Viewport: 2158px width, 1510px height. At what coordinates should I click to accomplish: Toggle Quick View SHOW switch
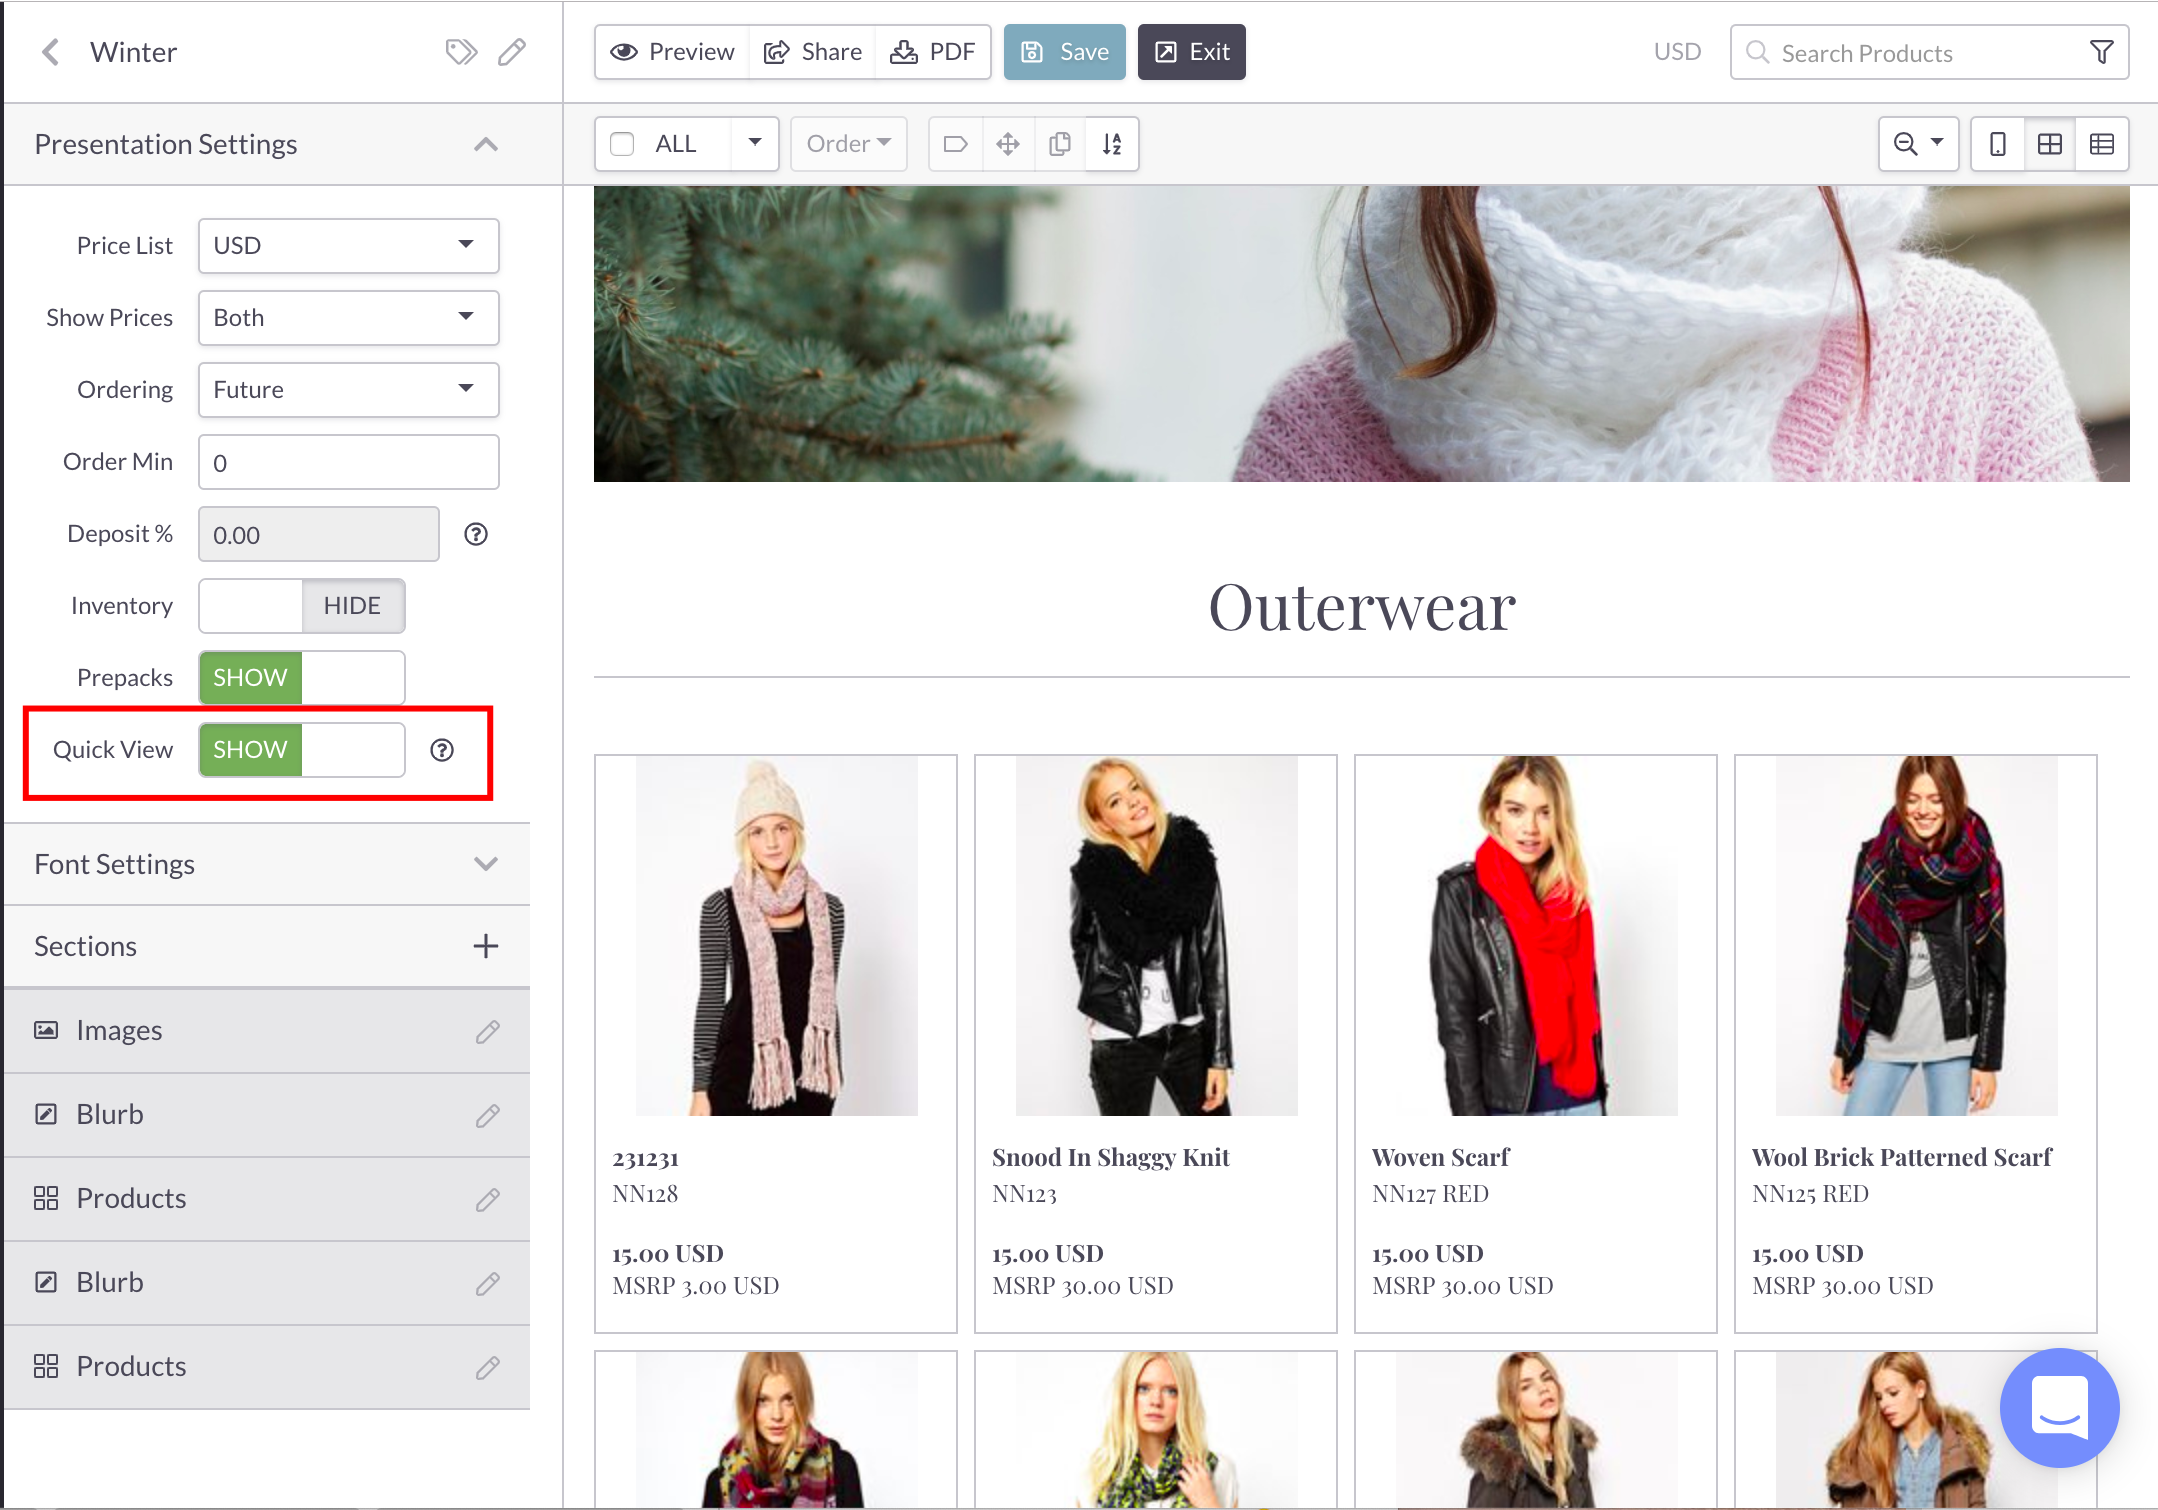(x=302, y=750)
